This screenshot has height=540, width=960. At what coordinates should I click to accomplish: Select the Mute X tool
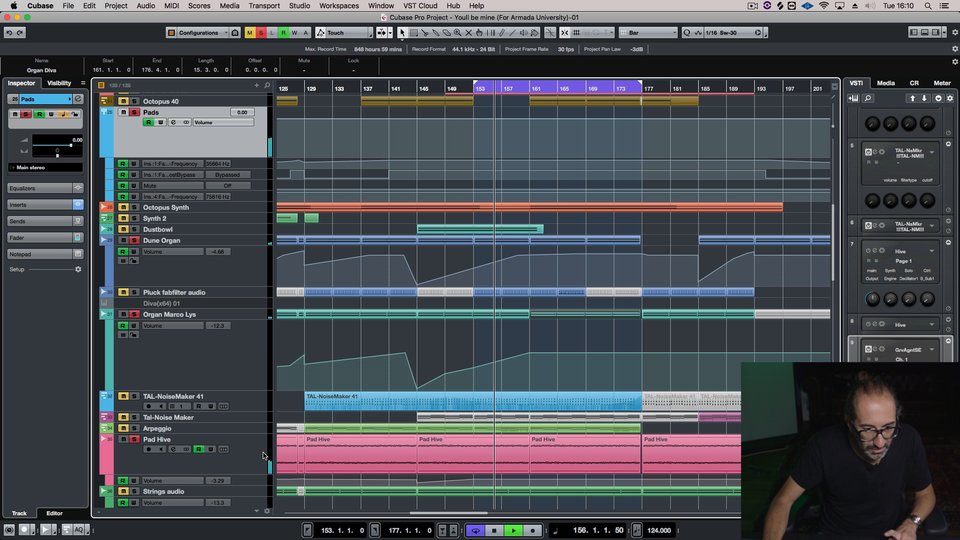click(x=468, y=32)
